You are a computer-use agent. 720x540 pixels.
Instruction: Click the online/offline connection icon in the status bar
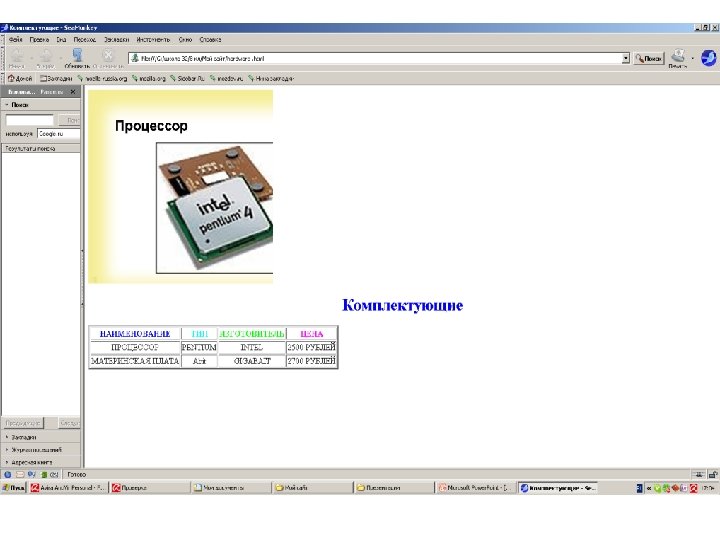(x=699, y=474)
